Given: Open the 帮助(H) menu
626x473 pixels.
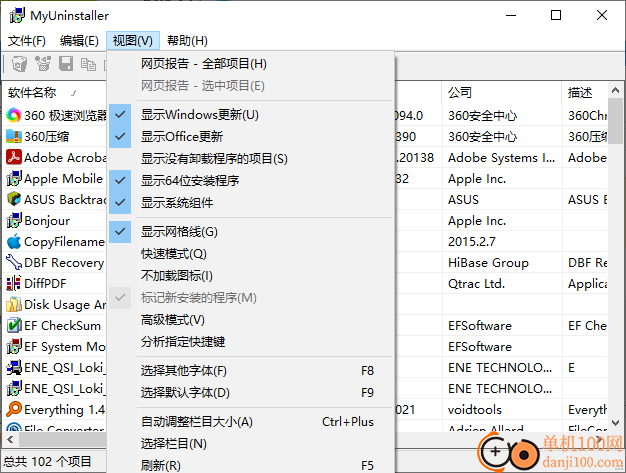Looking at the screenshot, I should pyautogui.click(x=187, y=41).
